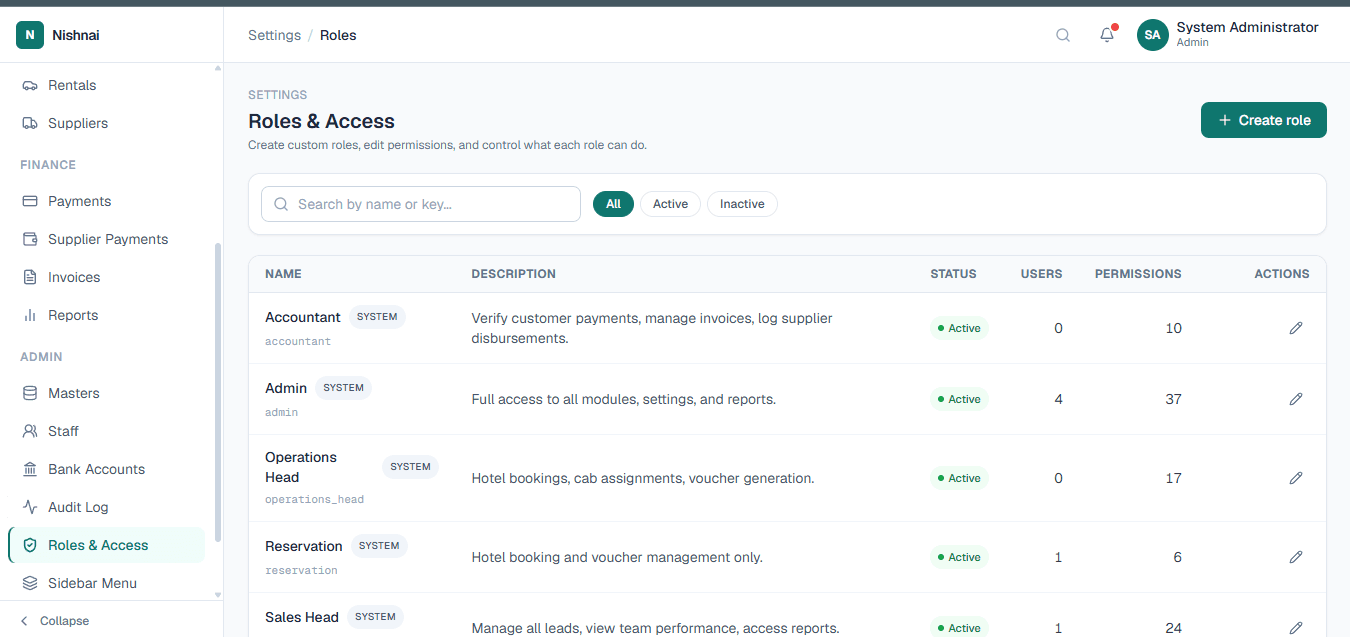This screenshot has width=1350, height=637.
Task: Click the Roles & Access shield icon
Action: click(x=30, y=545)
